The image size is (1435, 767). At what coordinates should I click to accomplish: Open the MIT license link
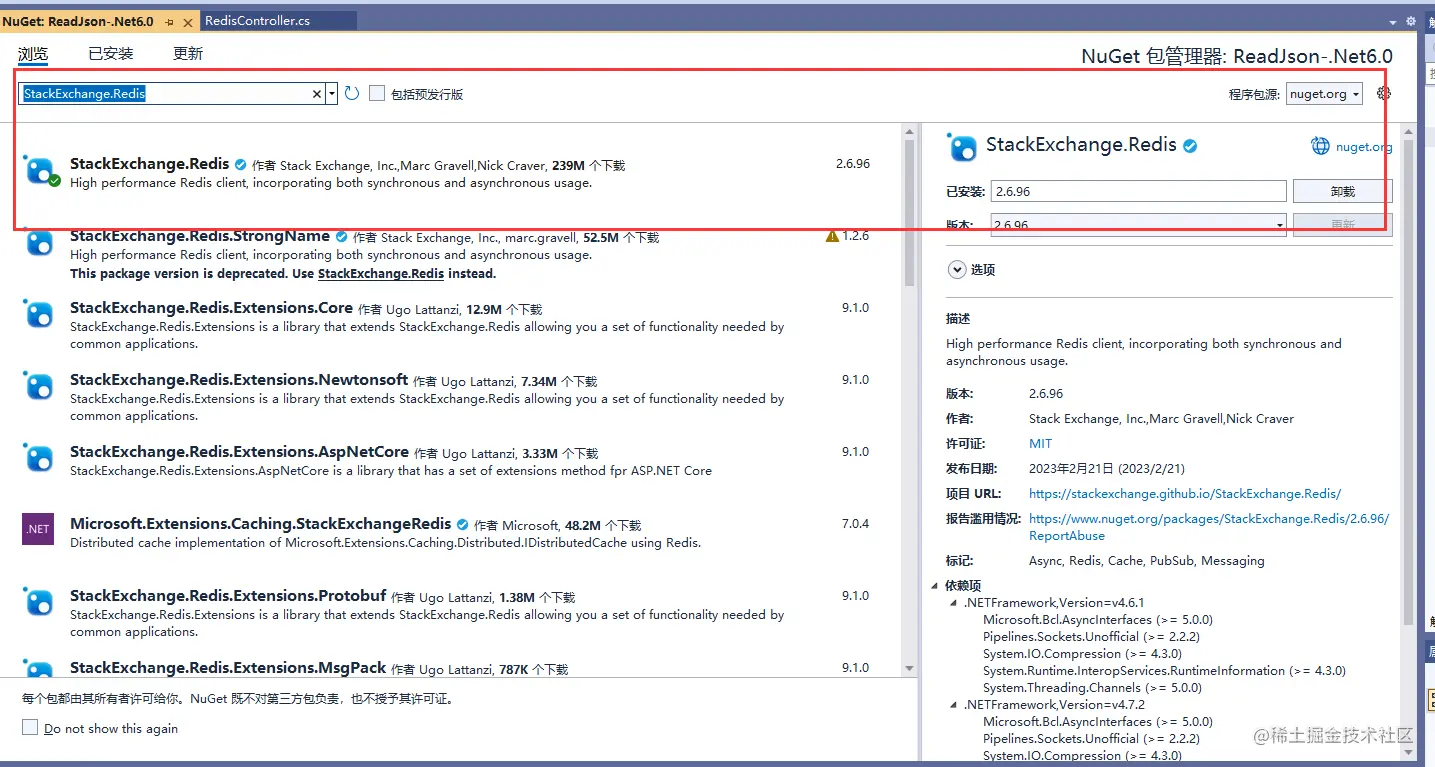tap(1040, 443)
